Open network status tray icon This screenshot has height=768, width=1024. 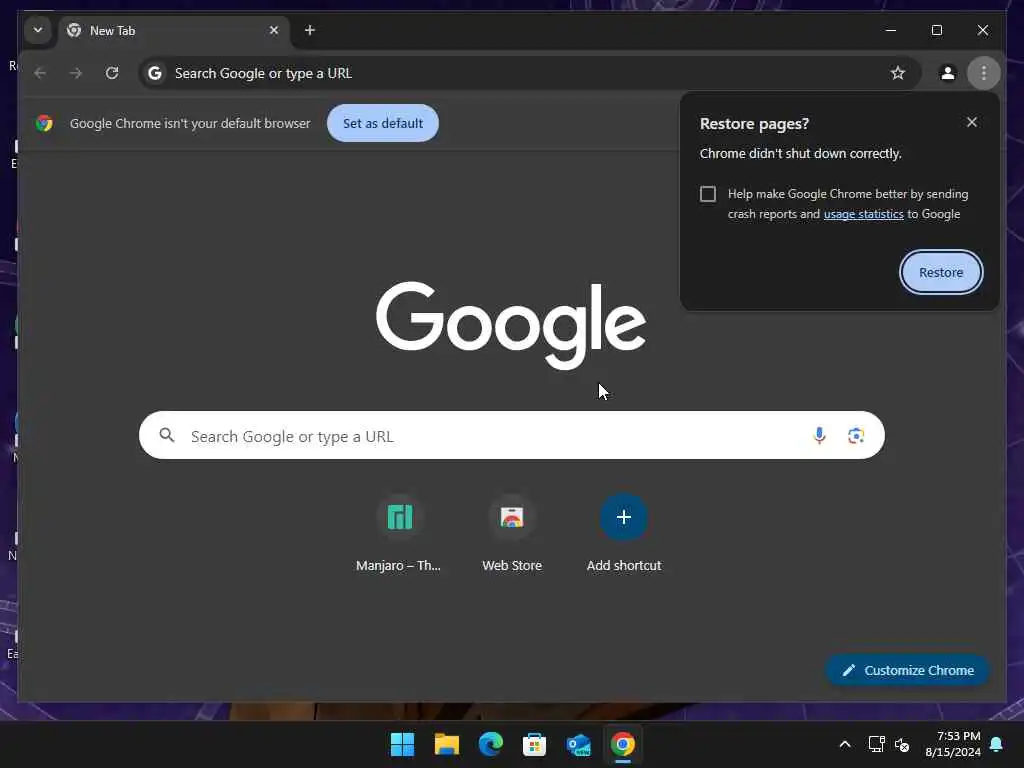point(876,744)
